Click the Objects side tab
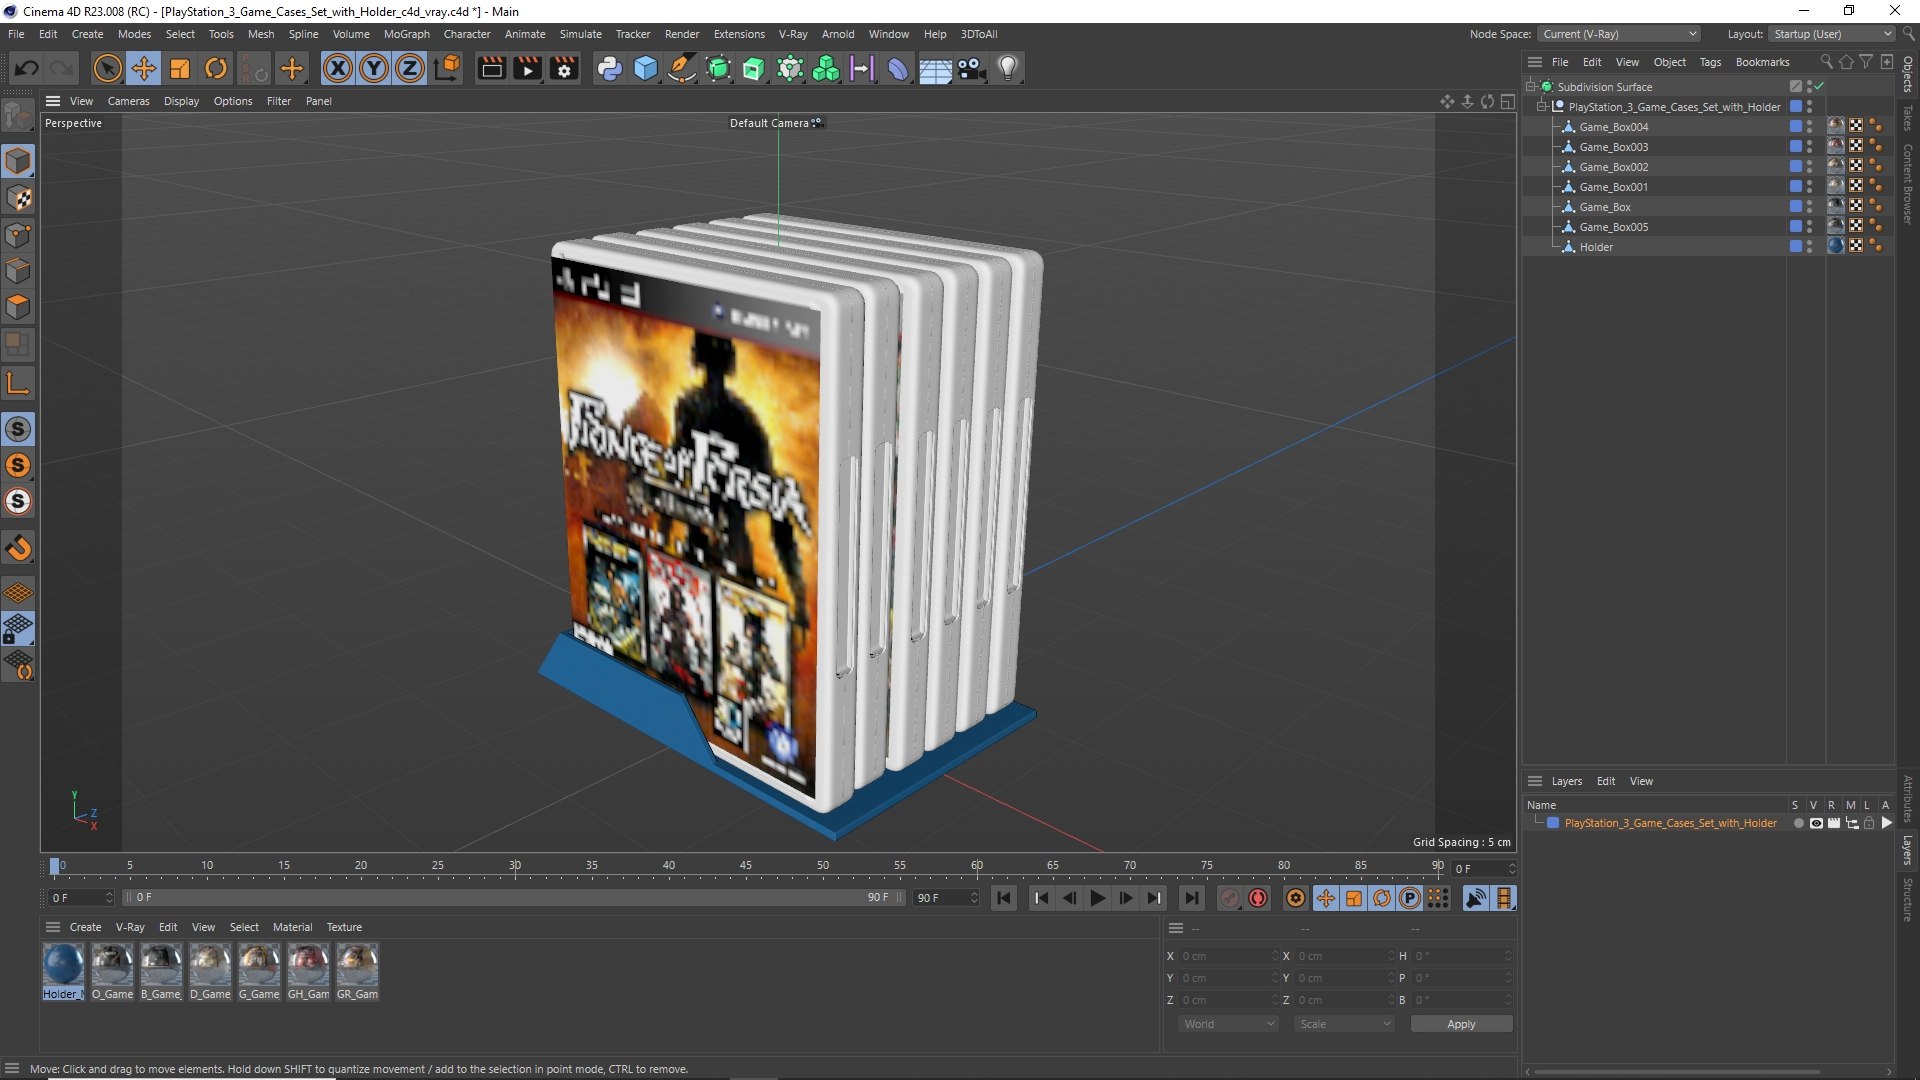This screenshot has width=1920, height=1080. coord(1908,75)
